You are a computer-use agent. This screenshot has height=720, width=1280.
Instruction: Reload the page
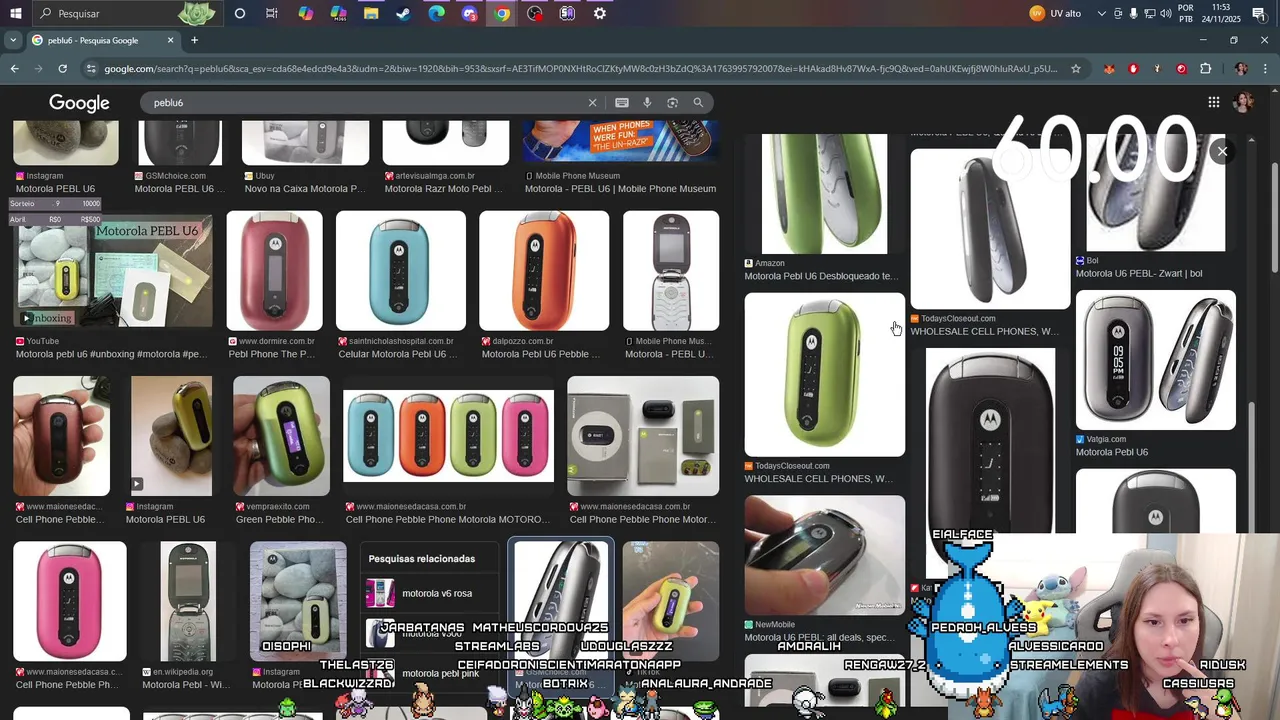[62, 69]
